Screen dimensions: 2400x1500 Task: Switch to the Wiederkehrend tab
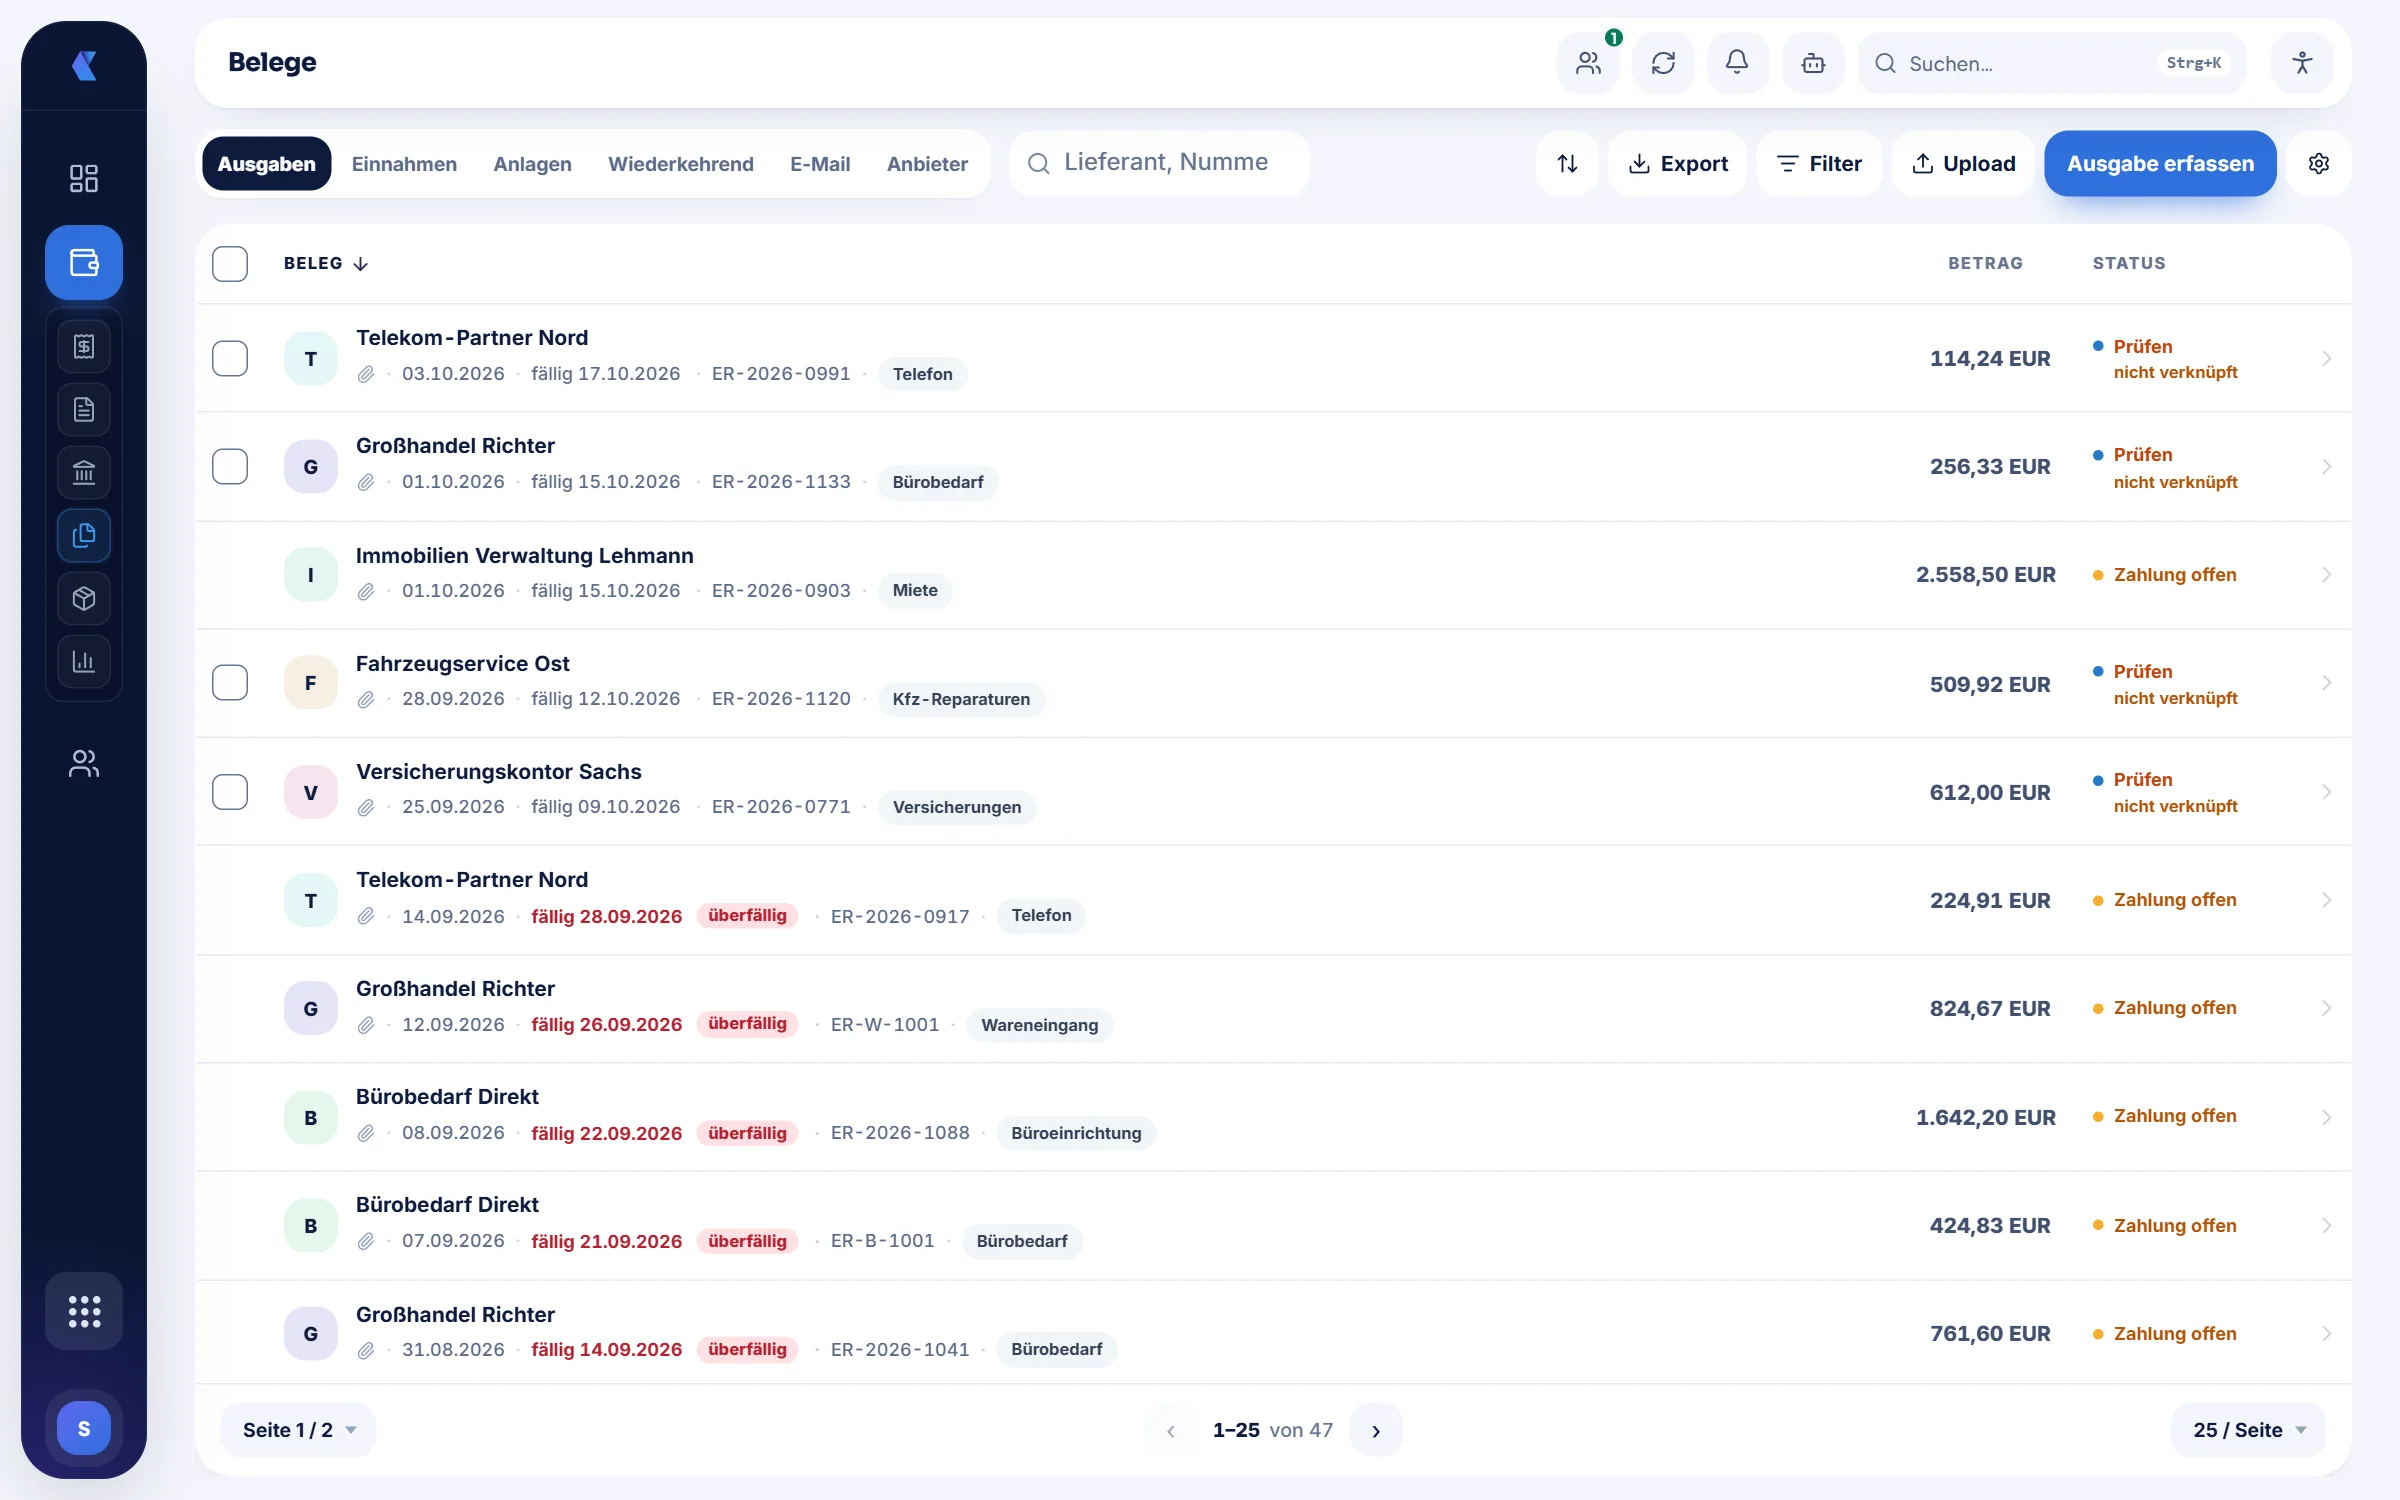[x=681, y=164]
